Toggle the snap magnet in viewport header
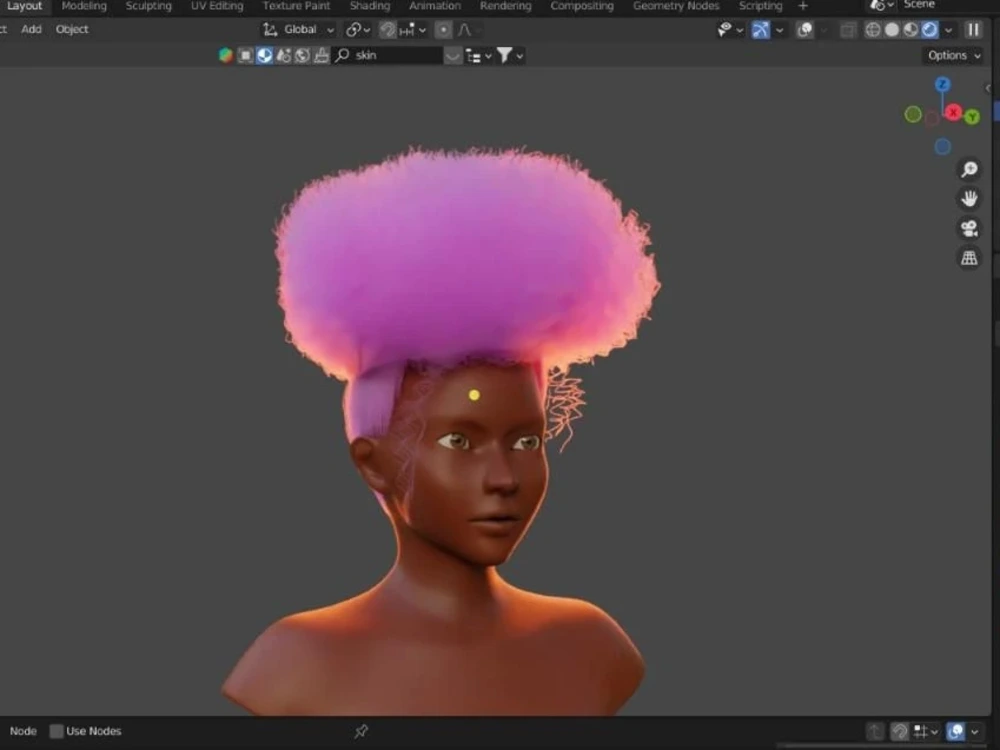The image size is (1000, 750). (387, 29)
